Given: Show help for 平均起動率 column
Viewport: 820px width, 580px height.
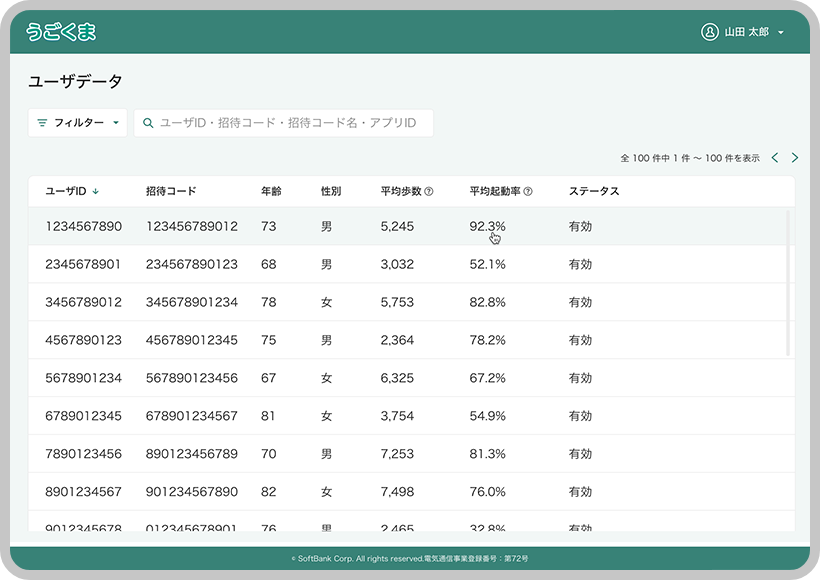Looking at the screenshot, I should click(528, 191).
